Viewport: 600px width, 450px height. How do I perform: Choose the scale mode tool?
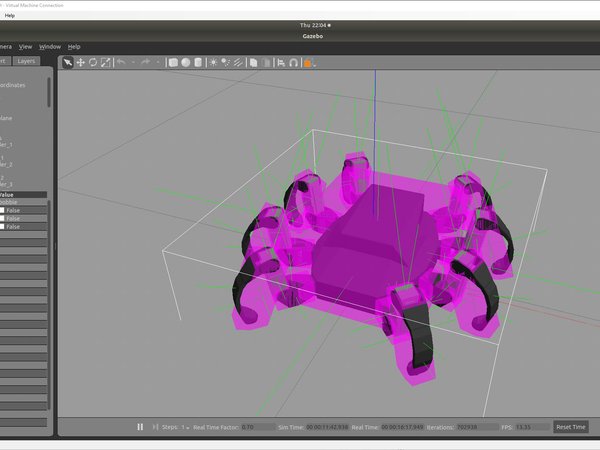[104, 62]
